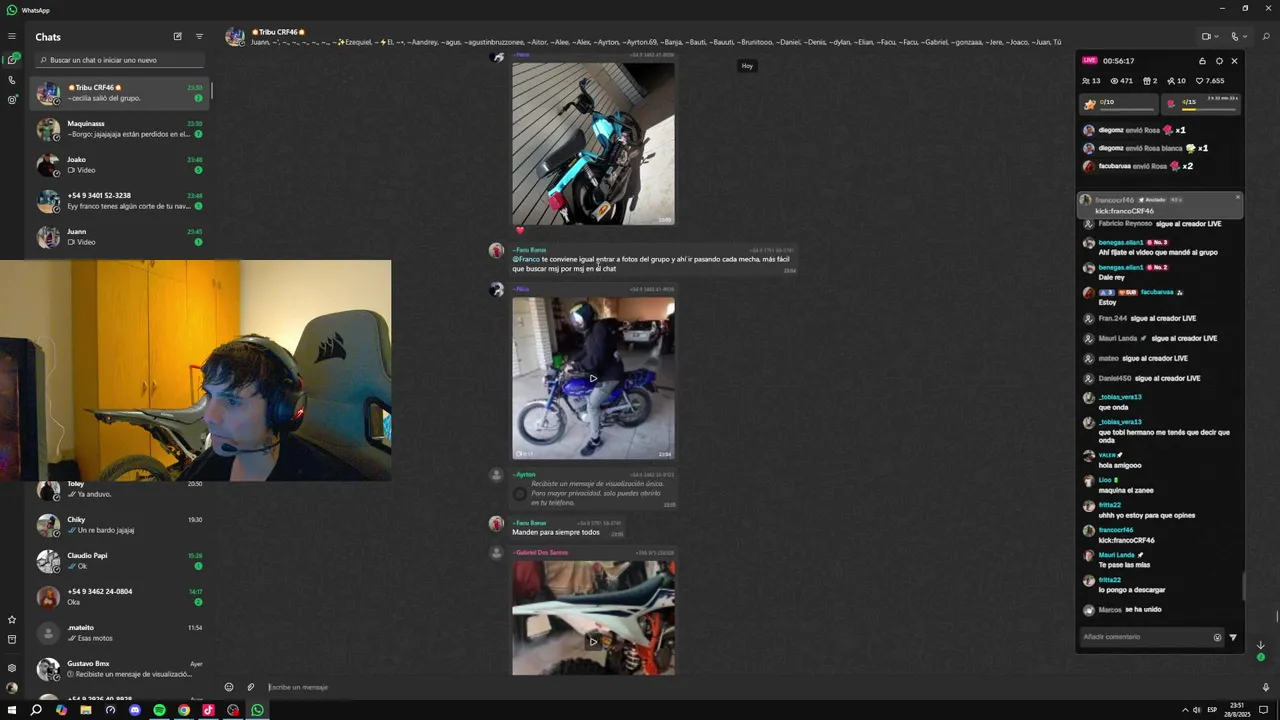Search inside the Tribu CRF46 conversation

[x=1266, y=37]
